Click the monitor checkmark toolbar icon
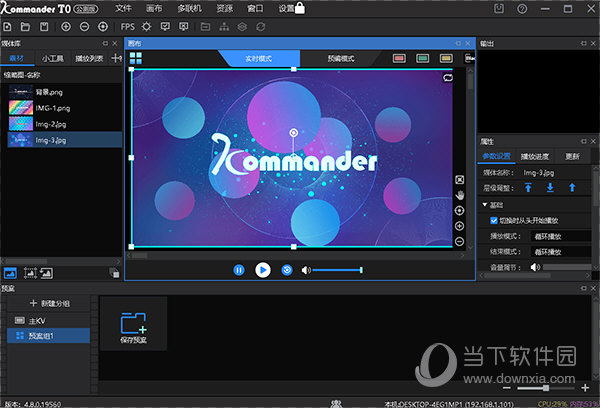This screenshot has width=600, height=408. [x=165, y=27]
